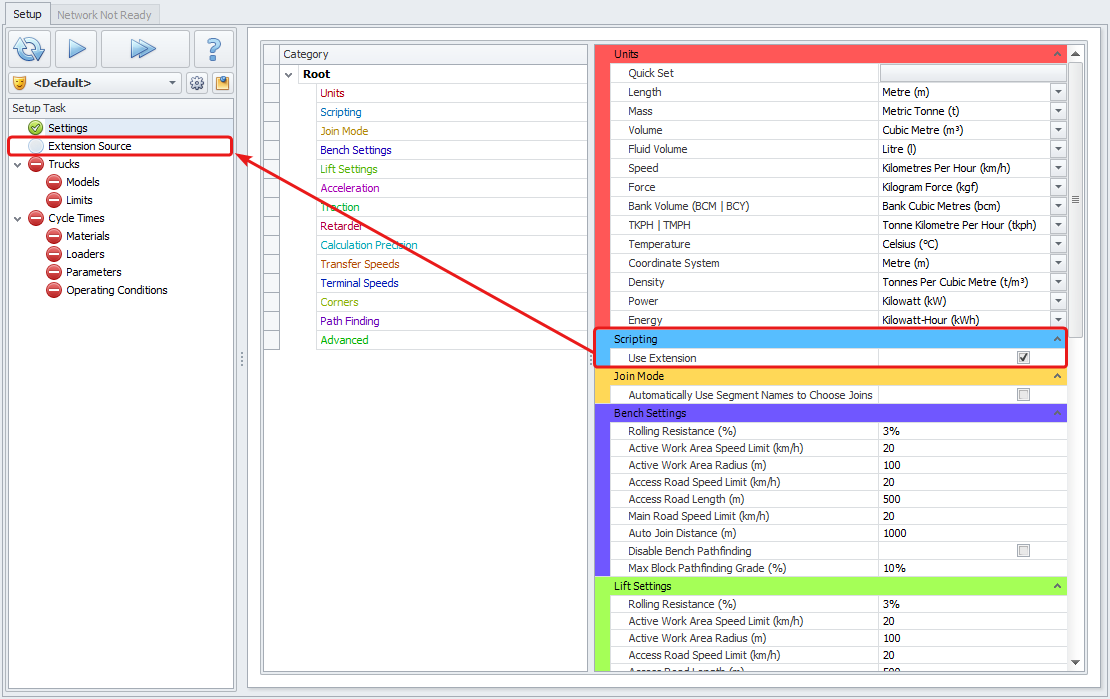The width and height of the screenshot is (1110, 699).
Task: Click the red stop icon beside Loaders
Action: [x=54, y=254]
